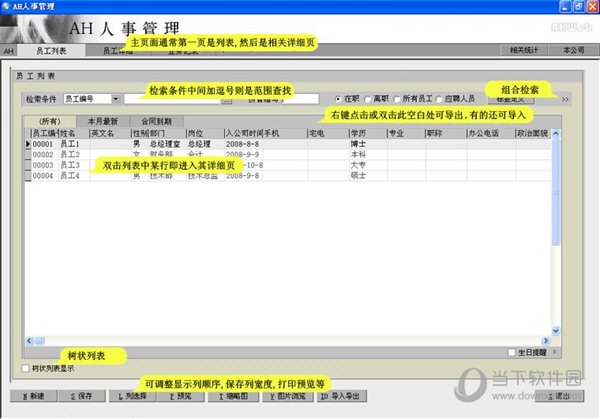Click the 学历 column header

[368, 134]
